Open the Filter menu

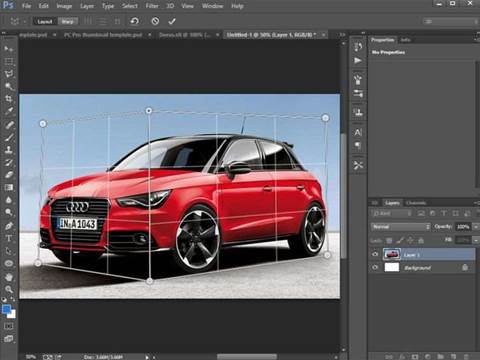click(152, 6)
